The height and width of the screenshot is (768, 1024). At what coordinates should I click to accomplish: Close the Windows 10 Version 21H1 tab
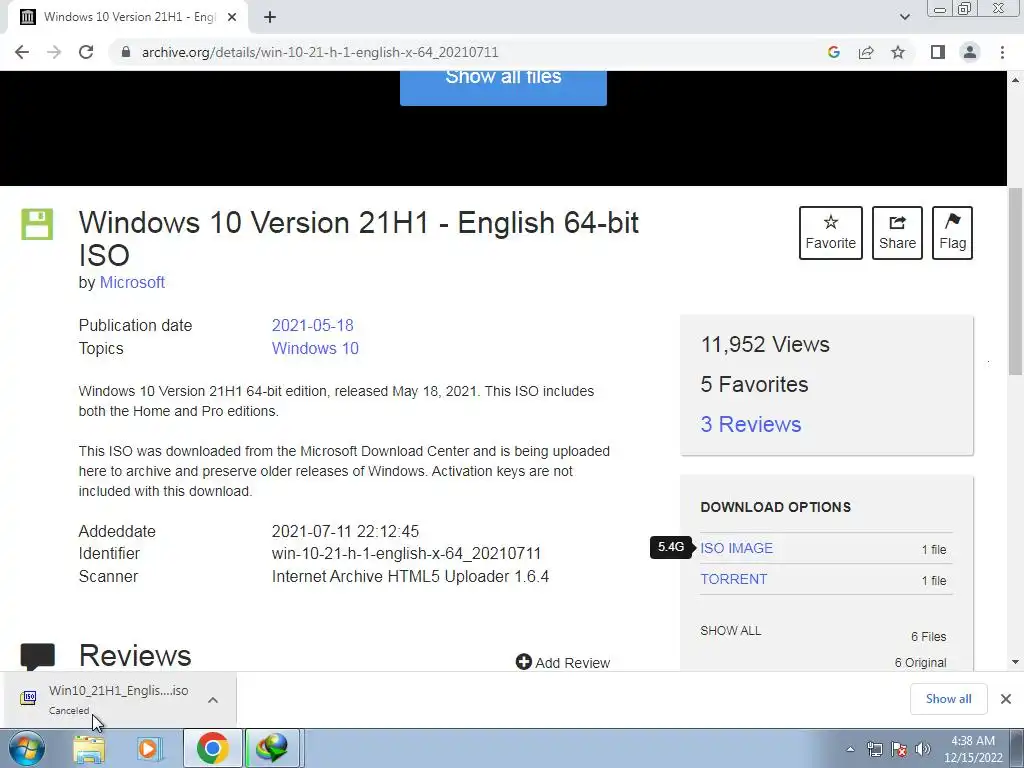(232, 18)
